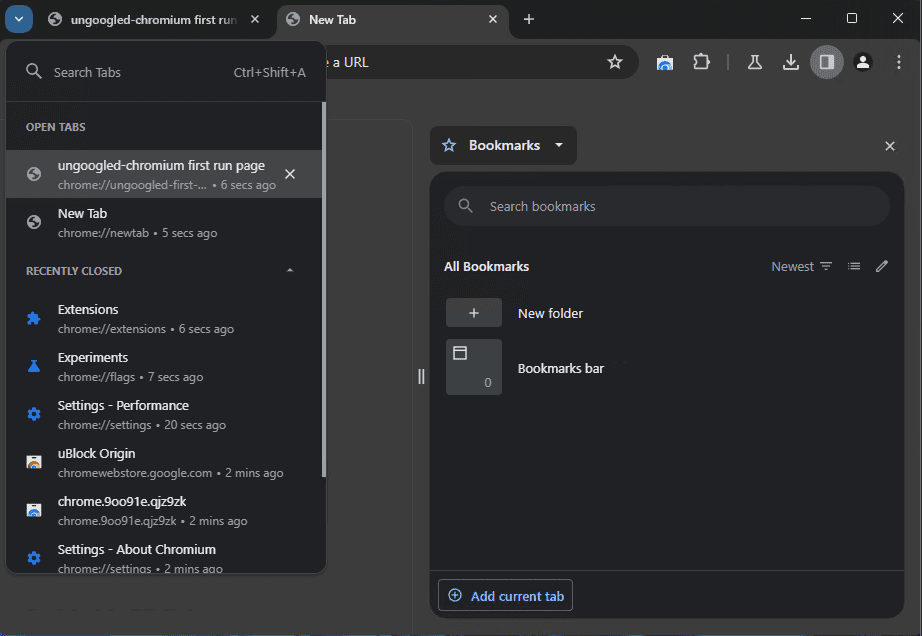Click the side panel resize handle
922x636 pixels.
click(421, 376)
